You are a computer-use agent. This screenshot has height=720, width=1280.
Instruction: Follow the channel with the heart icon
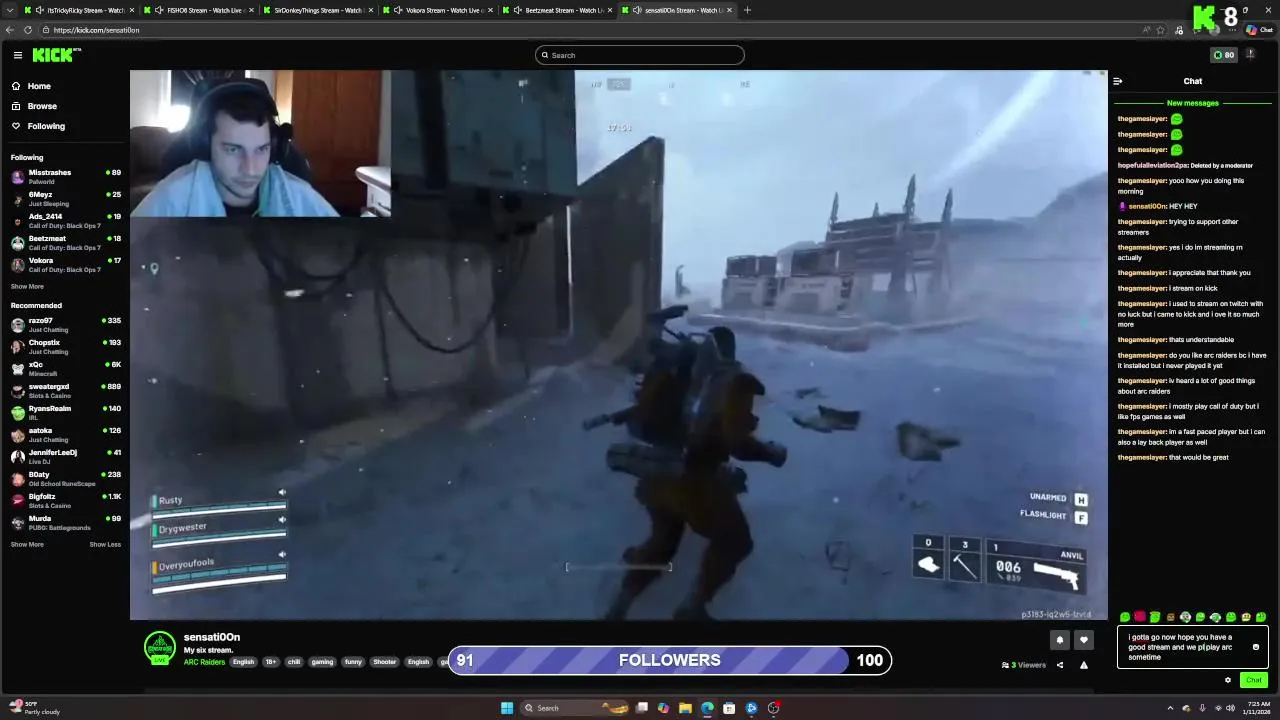1083,640
